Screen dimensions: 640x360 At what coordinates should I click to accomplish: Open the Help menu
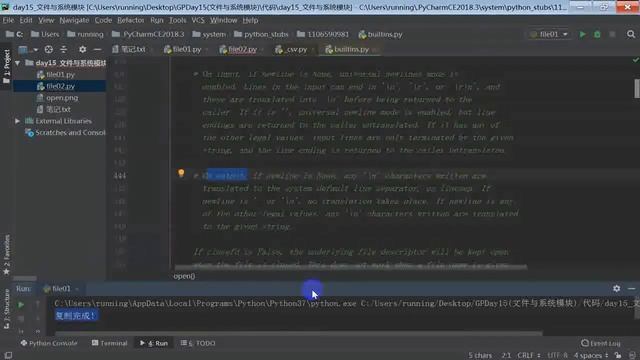[250, 20]
